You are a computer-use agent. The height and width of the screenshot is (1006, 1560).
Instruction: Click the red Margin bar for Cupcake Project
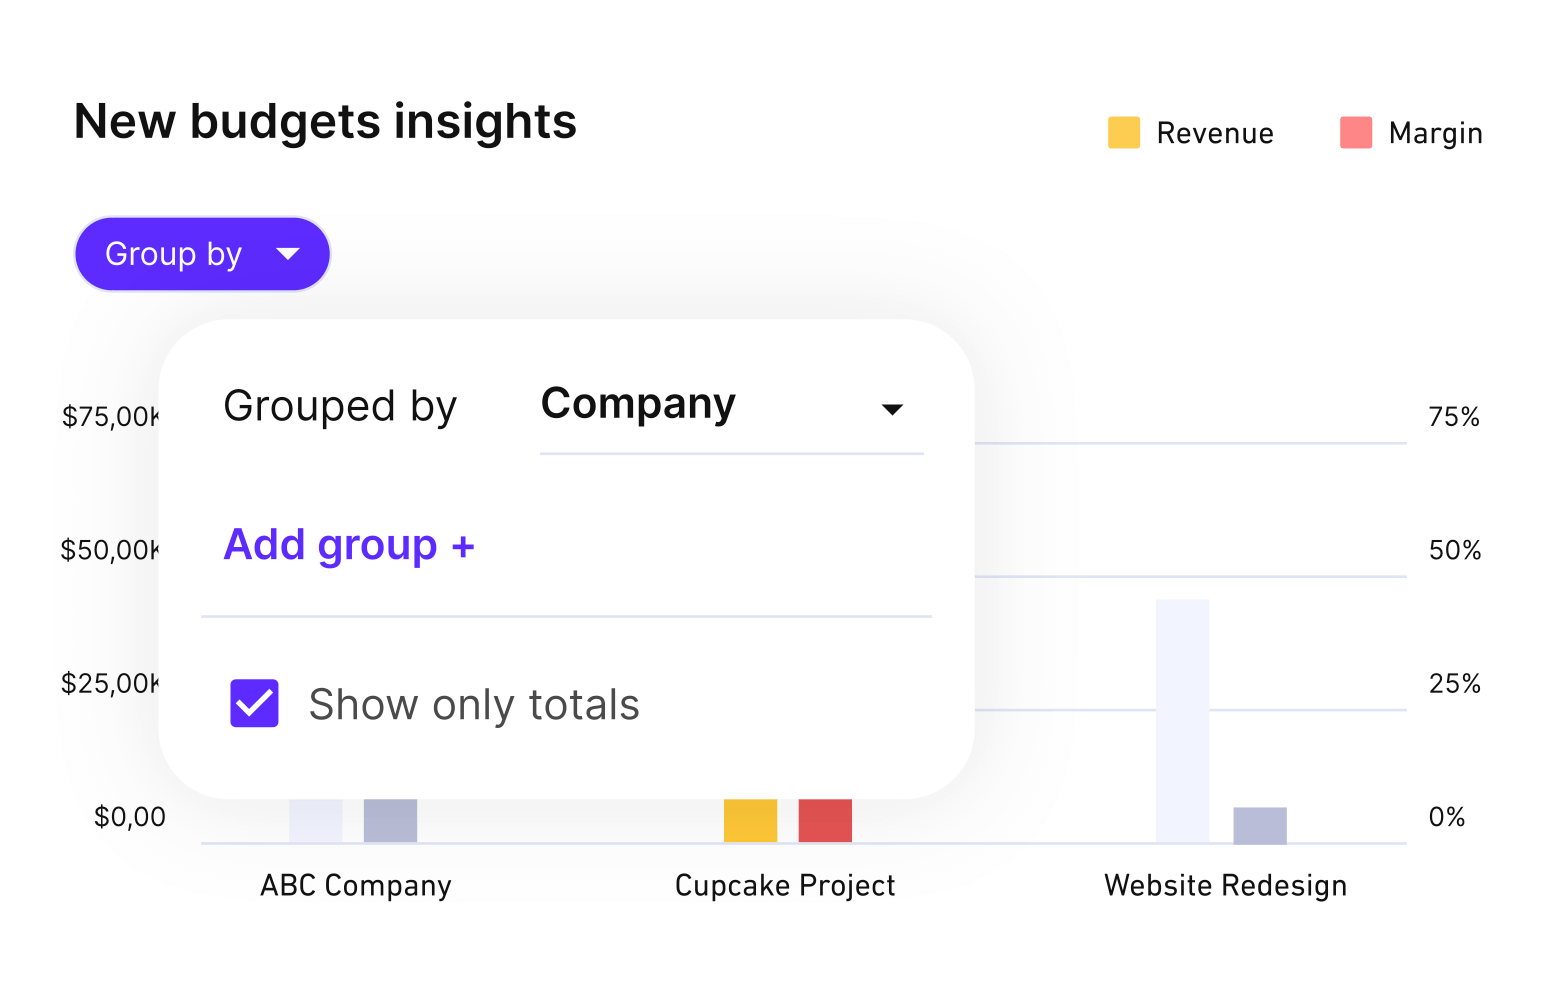pyautogui.click(x=824, y=820)
